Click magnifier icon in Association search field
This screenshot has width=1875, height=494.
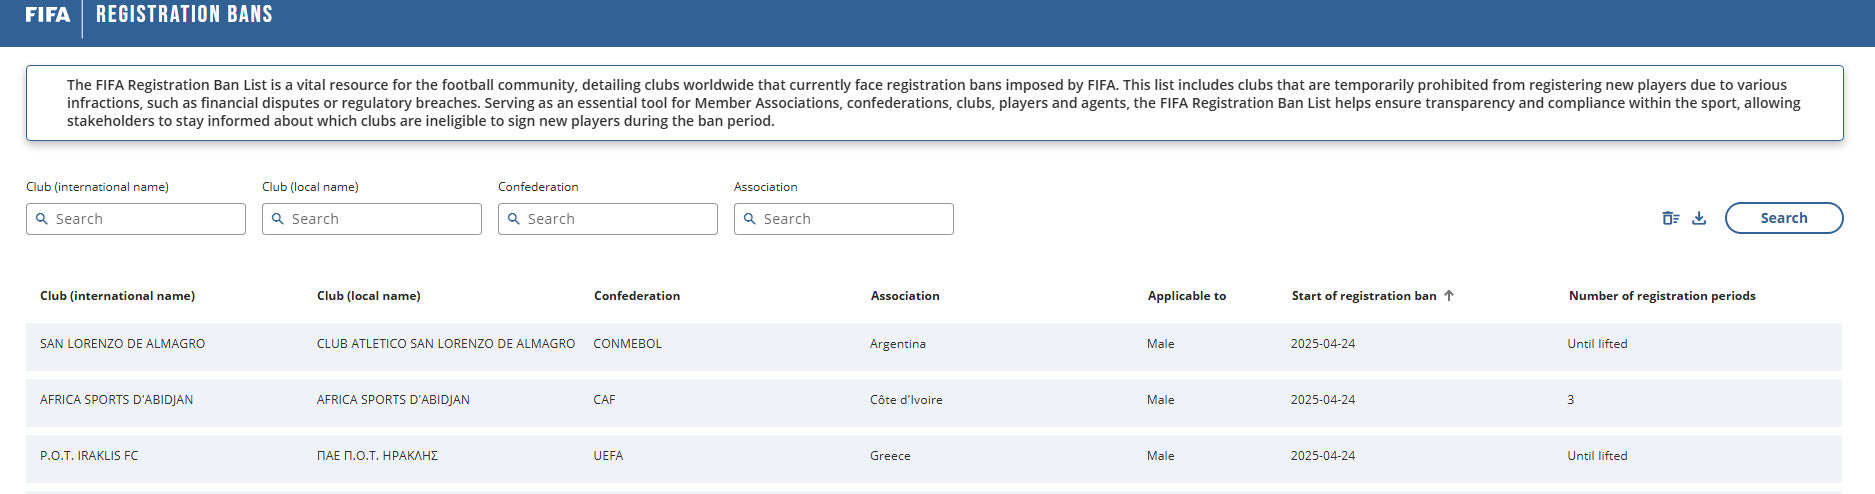click(750, 219)
